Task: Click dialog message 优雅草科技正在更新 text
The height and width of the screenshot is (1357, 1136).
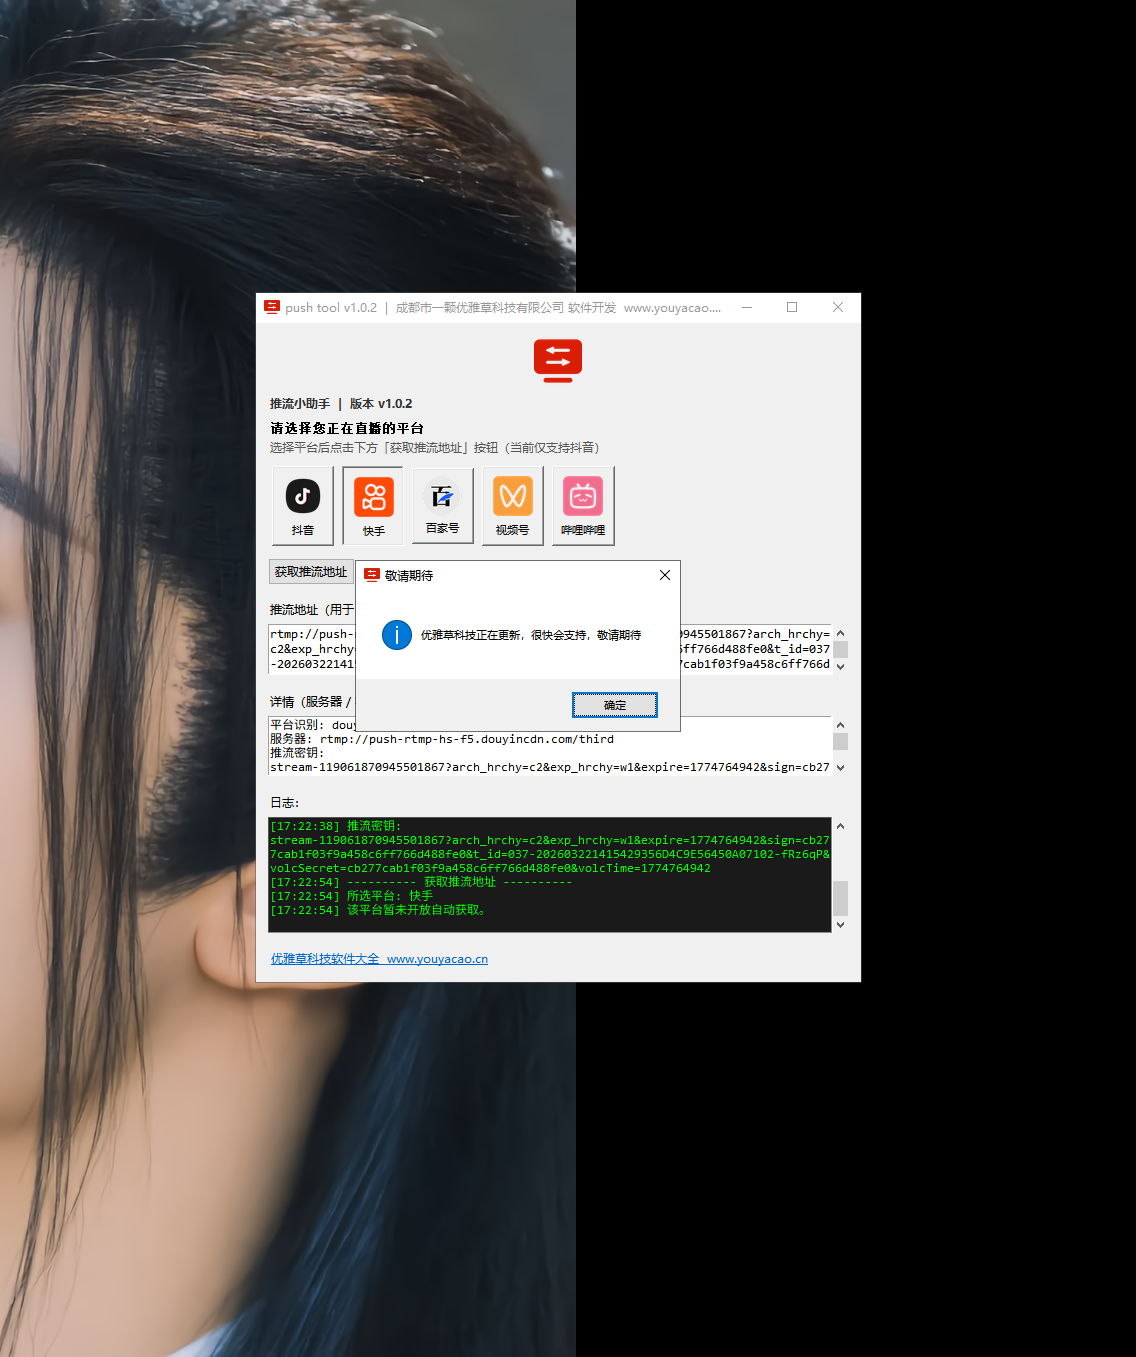Action: (531, 635)
